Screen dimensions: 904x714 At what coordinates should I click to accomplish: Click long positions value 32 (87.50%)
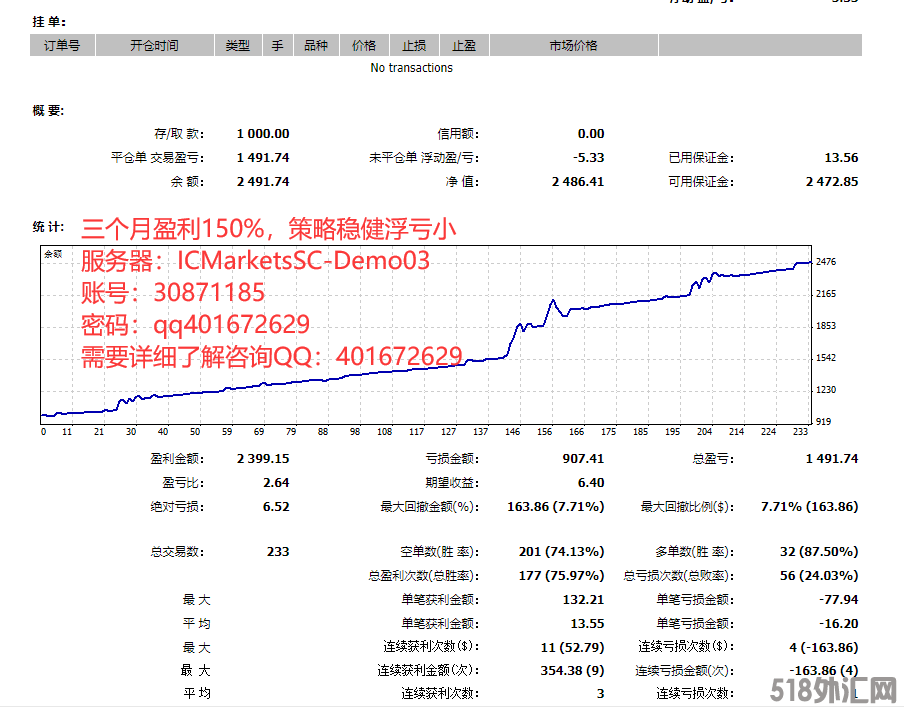point(819,552)
